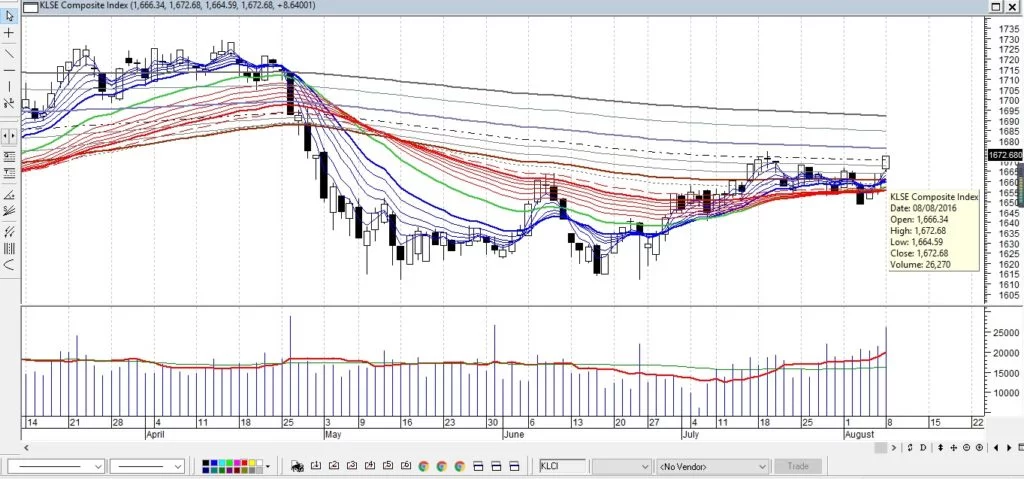Click the vertical up-down arrows icon

pos(940,448)
